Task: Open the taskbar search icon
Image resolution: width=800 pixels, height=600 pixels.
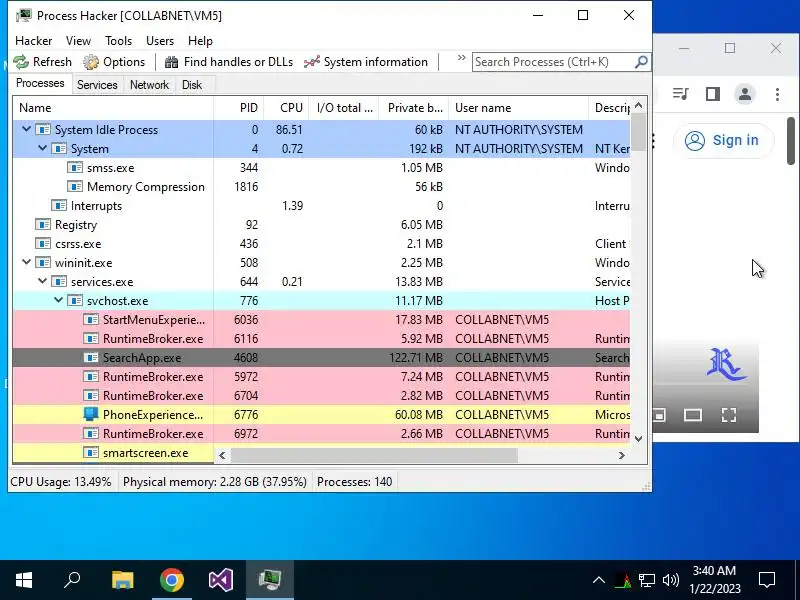Action: pos(72,580)
